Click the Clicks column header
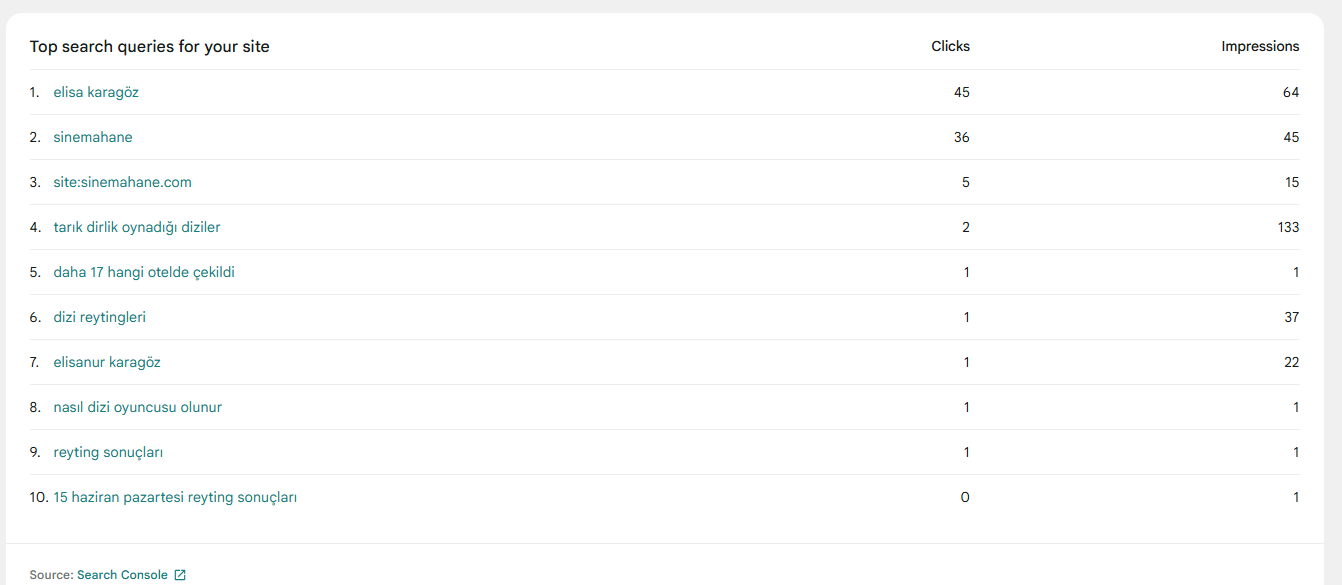The width and height of the screenshot is (1342, 585). 950,46
